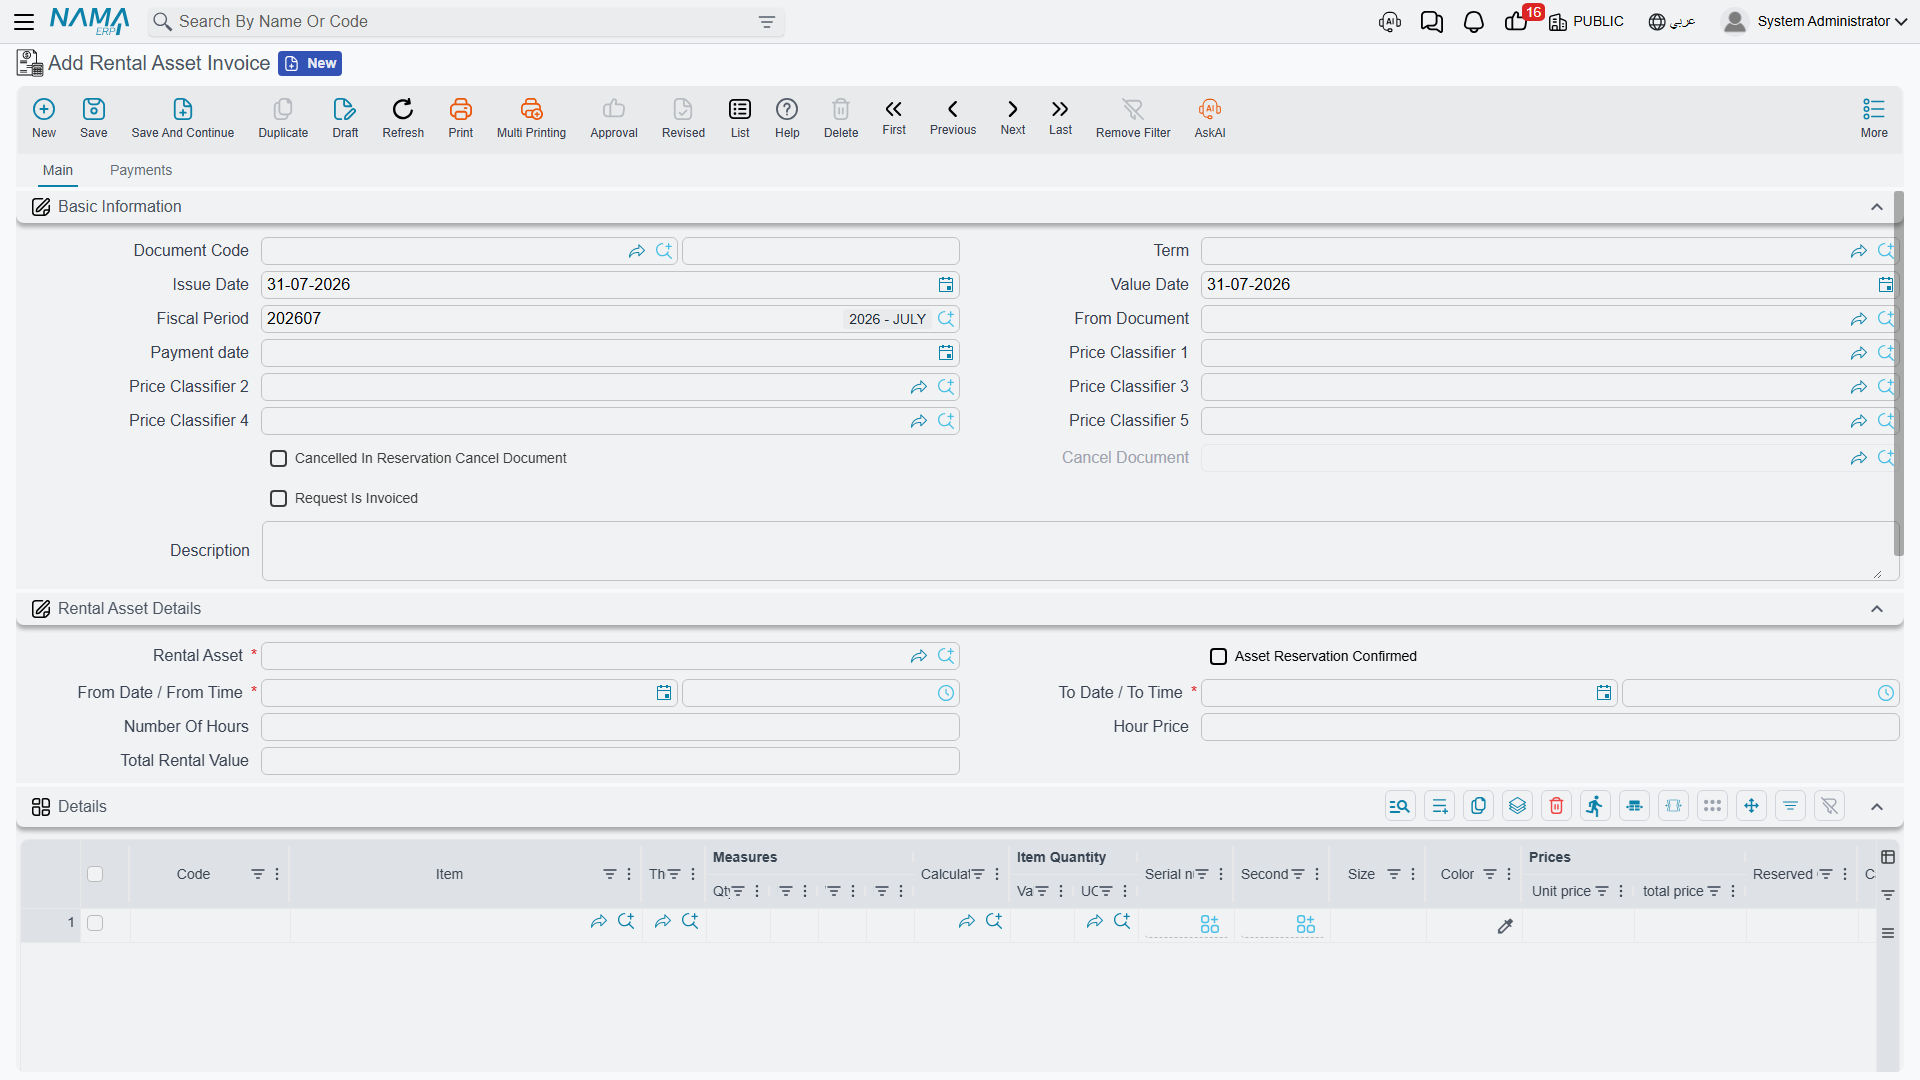Click Remove Filter
The width and height of the screenshot is (1920, 1080).
pos(1133,117)
